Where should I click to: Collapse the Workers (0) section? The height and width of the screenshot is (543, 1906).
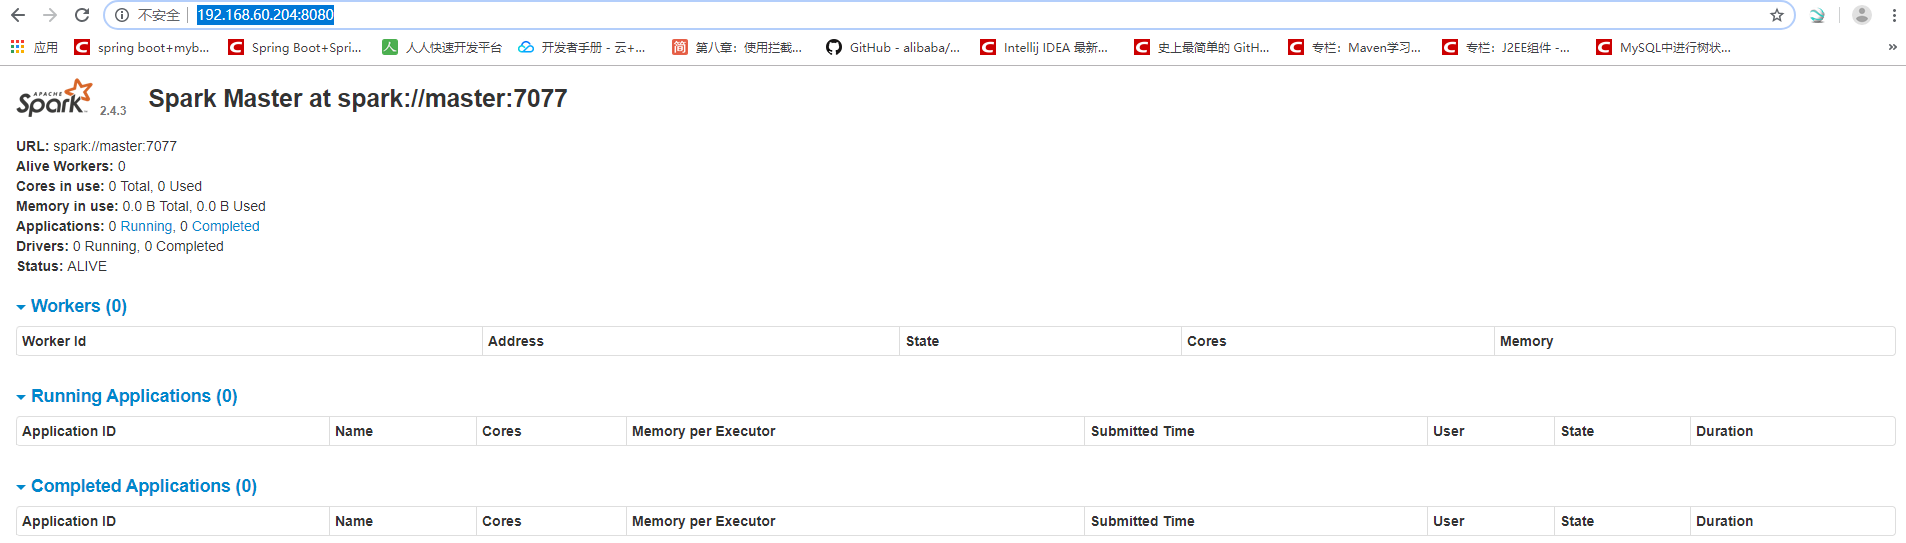point(72,306)
